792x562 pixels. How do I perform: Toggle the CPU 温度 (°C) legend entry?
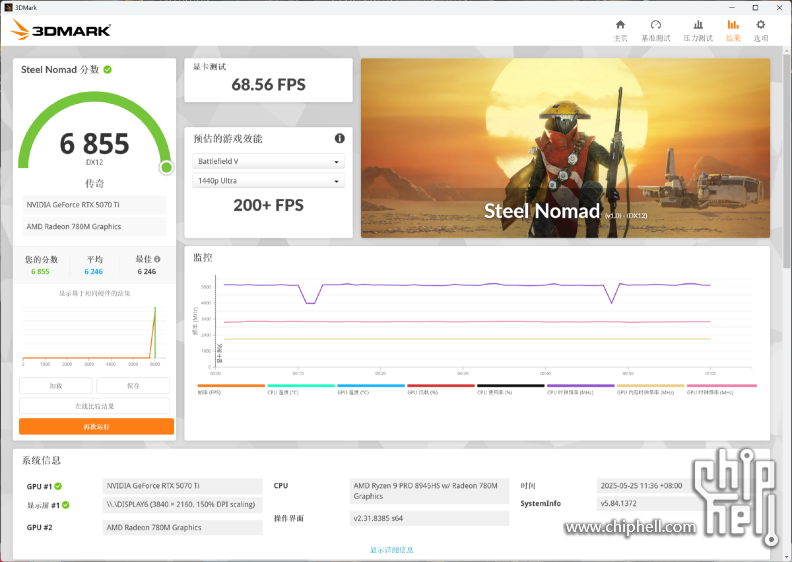301,389
